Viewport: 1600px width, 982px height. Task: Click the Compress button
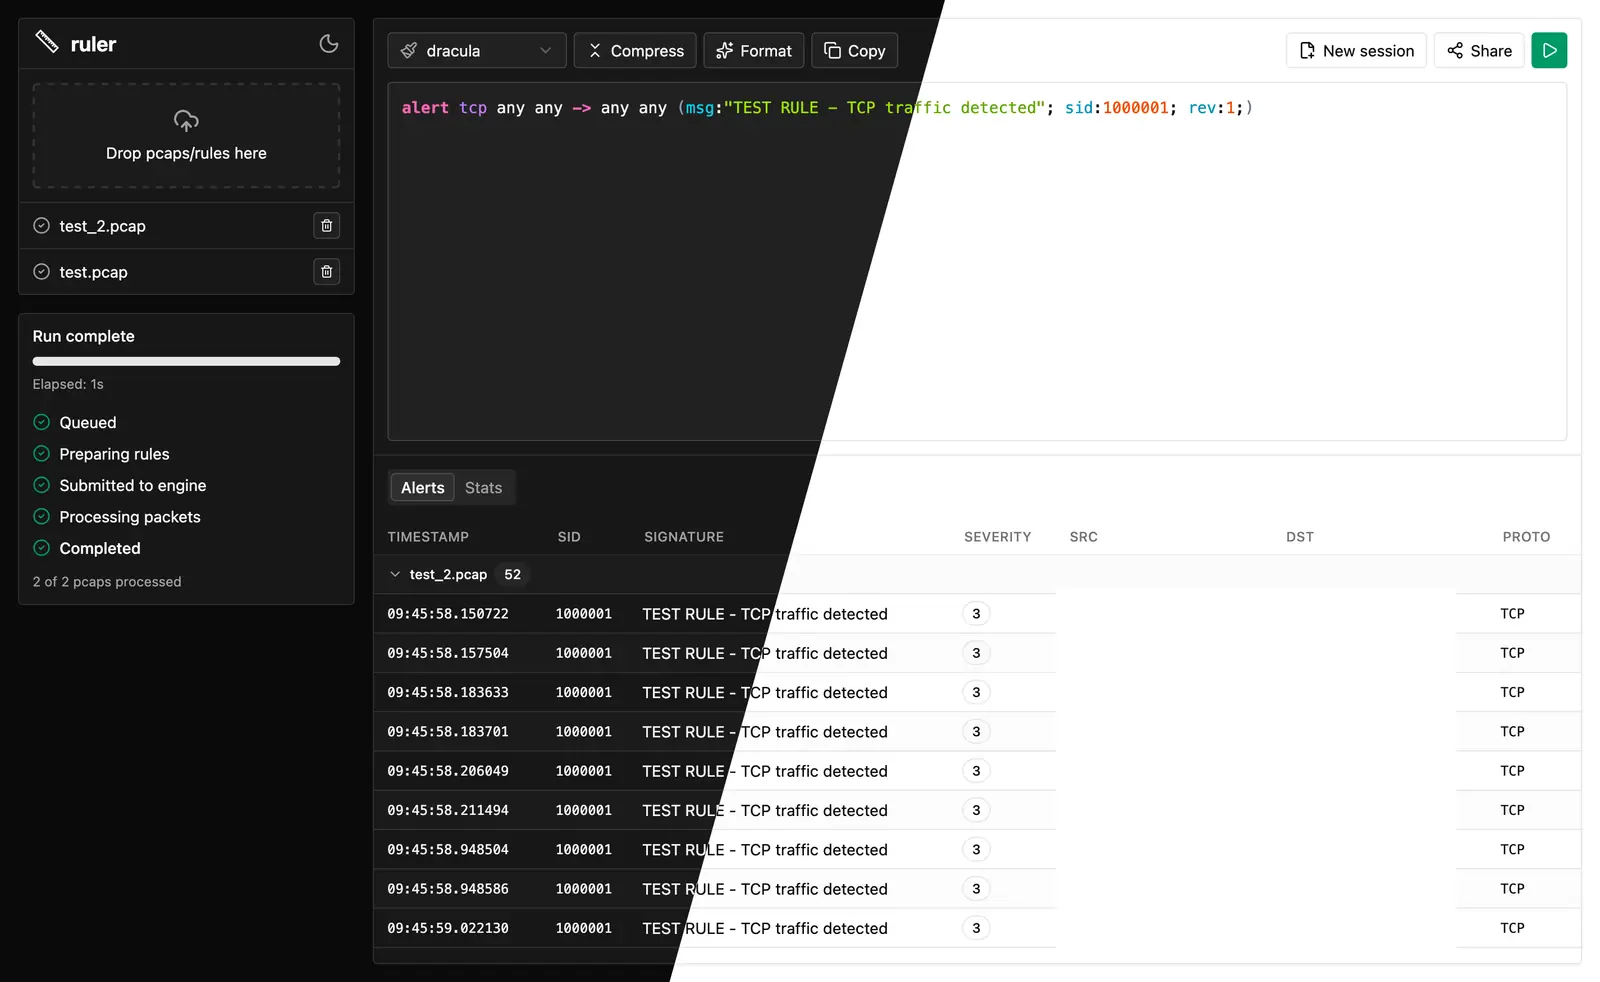(635, 51)
